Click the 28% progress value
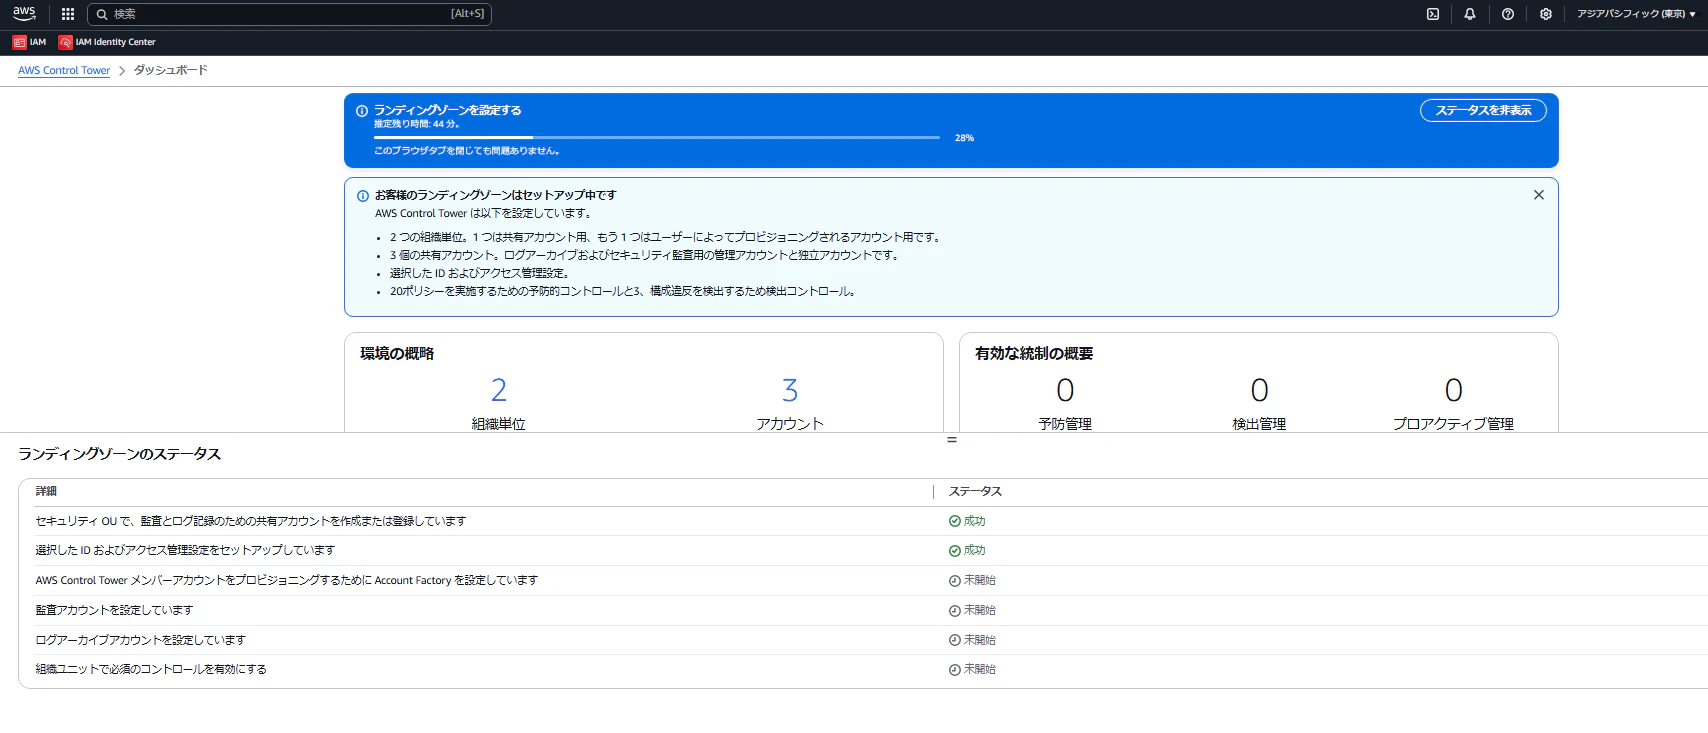 point(964,138)
